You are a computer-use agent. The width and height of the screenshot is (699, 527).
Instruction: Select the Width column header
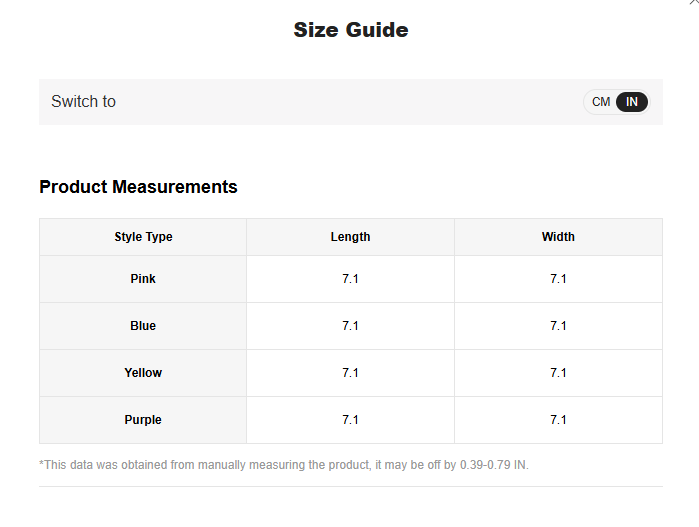(x=558, y=237)
